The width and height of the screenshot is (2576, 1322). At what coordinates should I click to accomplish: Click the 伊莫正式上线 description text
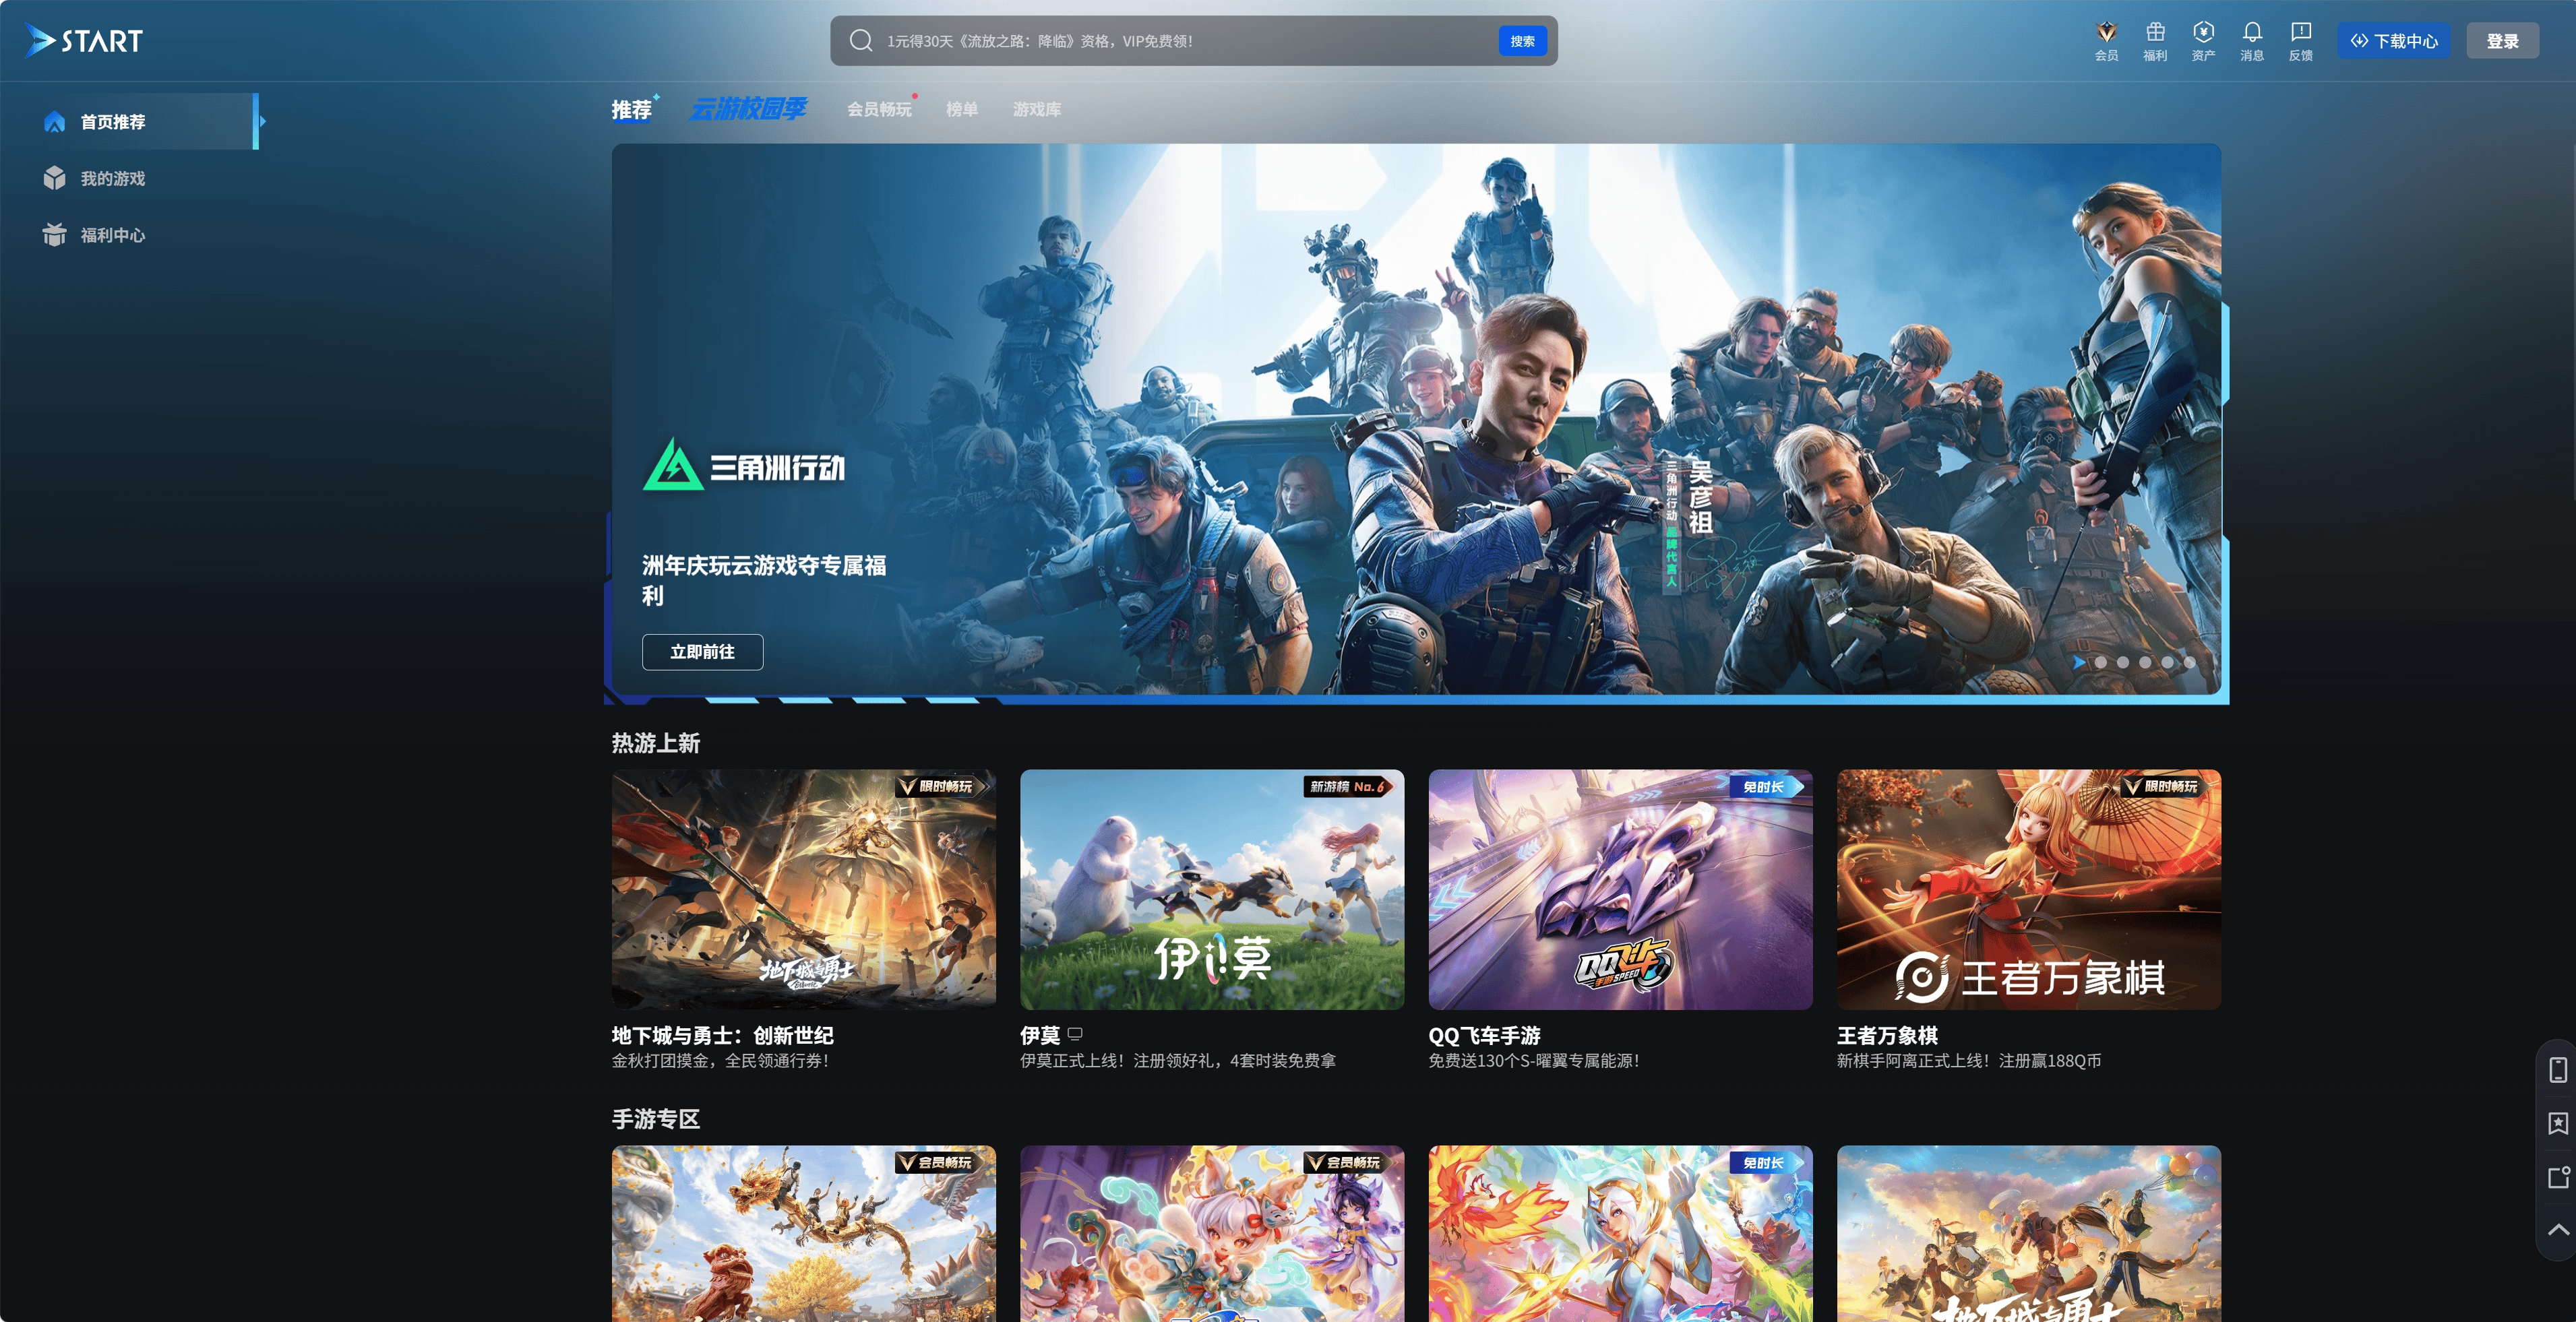pos(1178,1061)
